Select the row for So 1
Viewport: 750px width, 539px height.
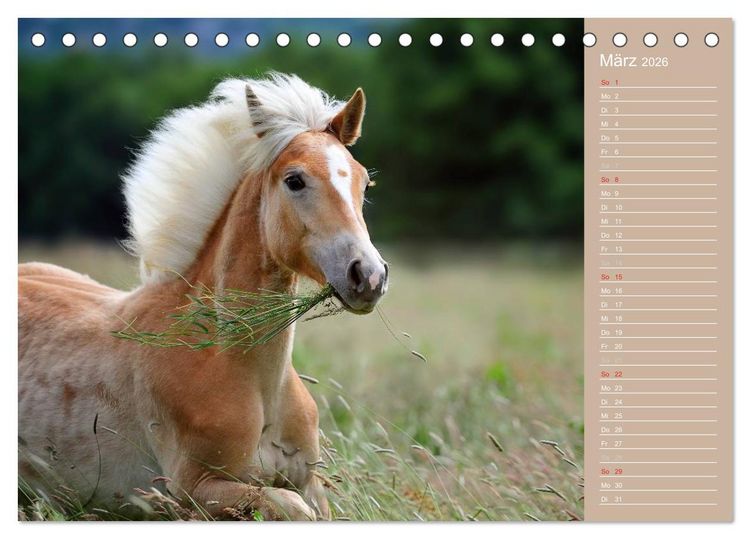coord(658,82)
